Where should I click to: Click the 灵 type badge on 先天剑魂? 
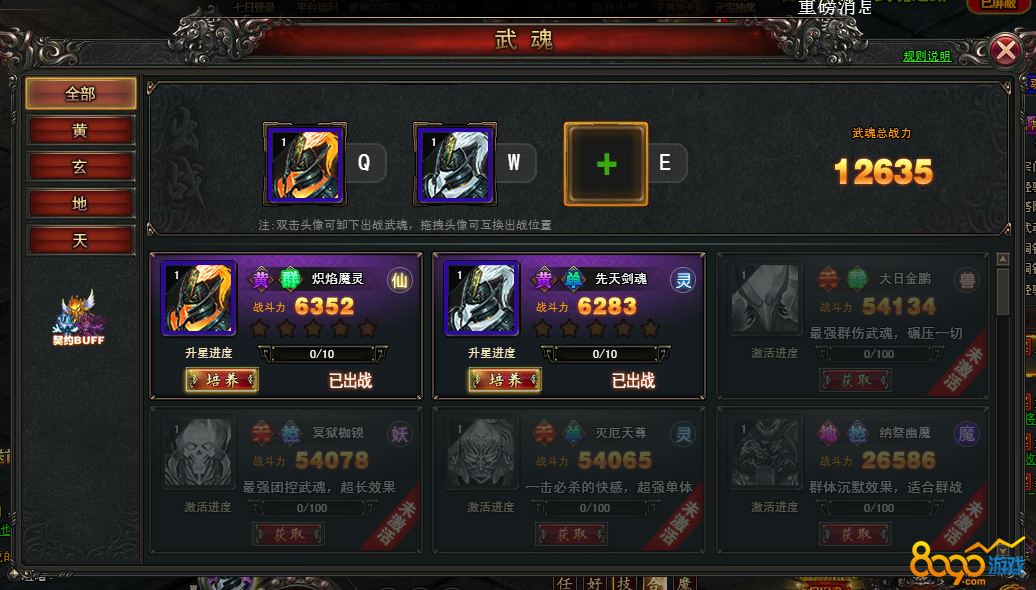[683, 280]
